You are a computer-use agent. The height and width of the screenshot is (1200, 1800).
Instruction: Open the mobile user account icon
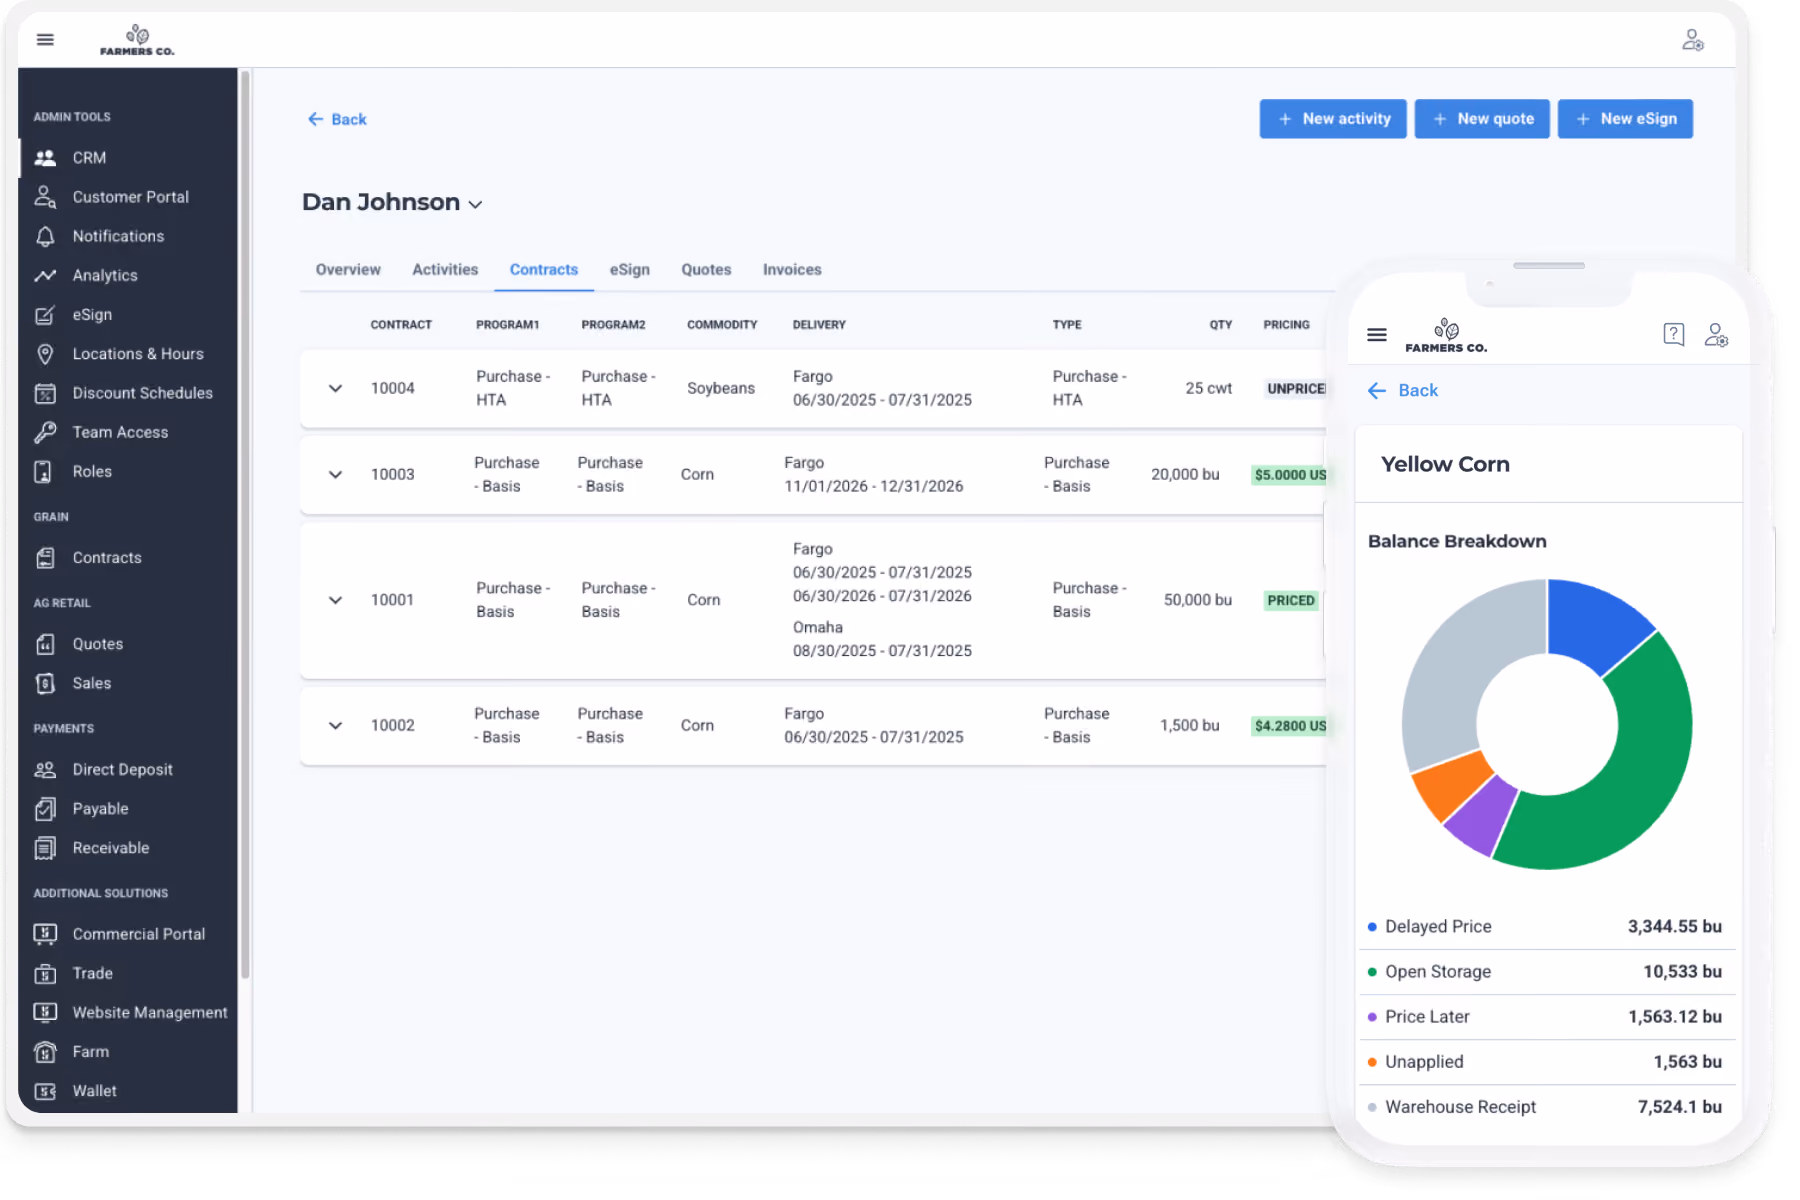tap(1716, 334)
